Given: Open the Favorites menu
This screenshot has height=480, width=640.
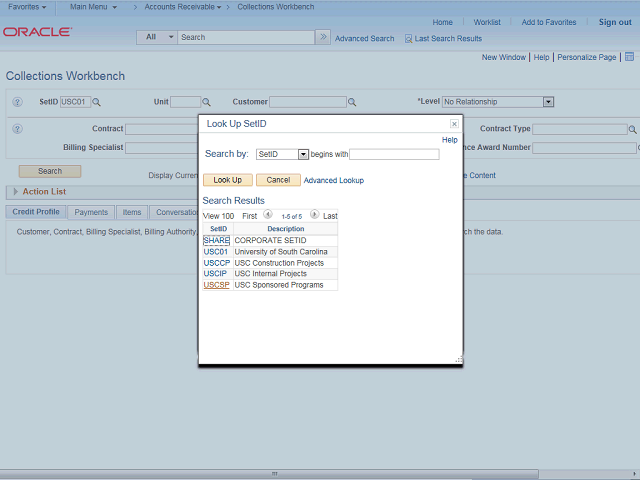Looking at the screenshot, I should coord(27,7).
